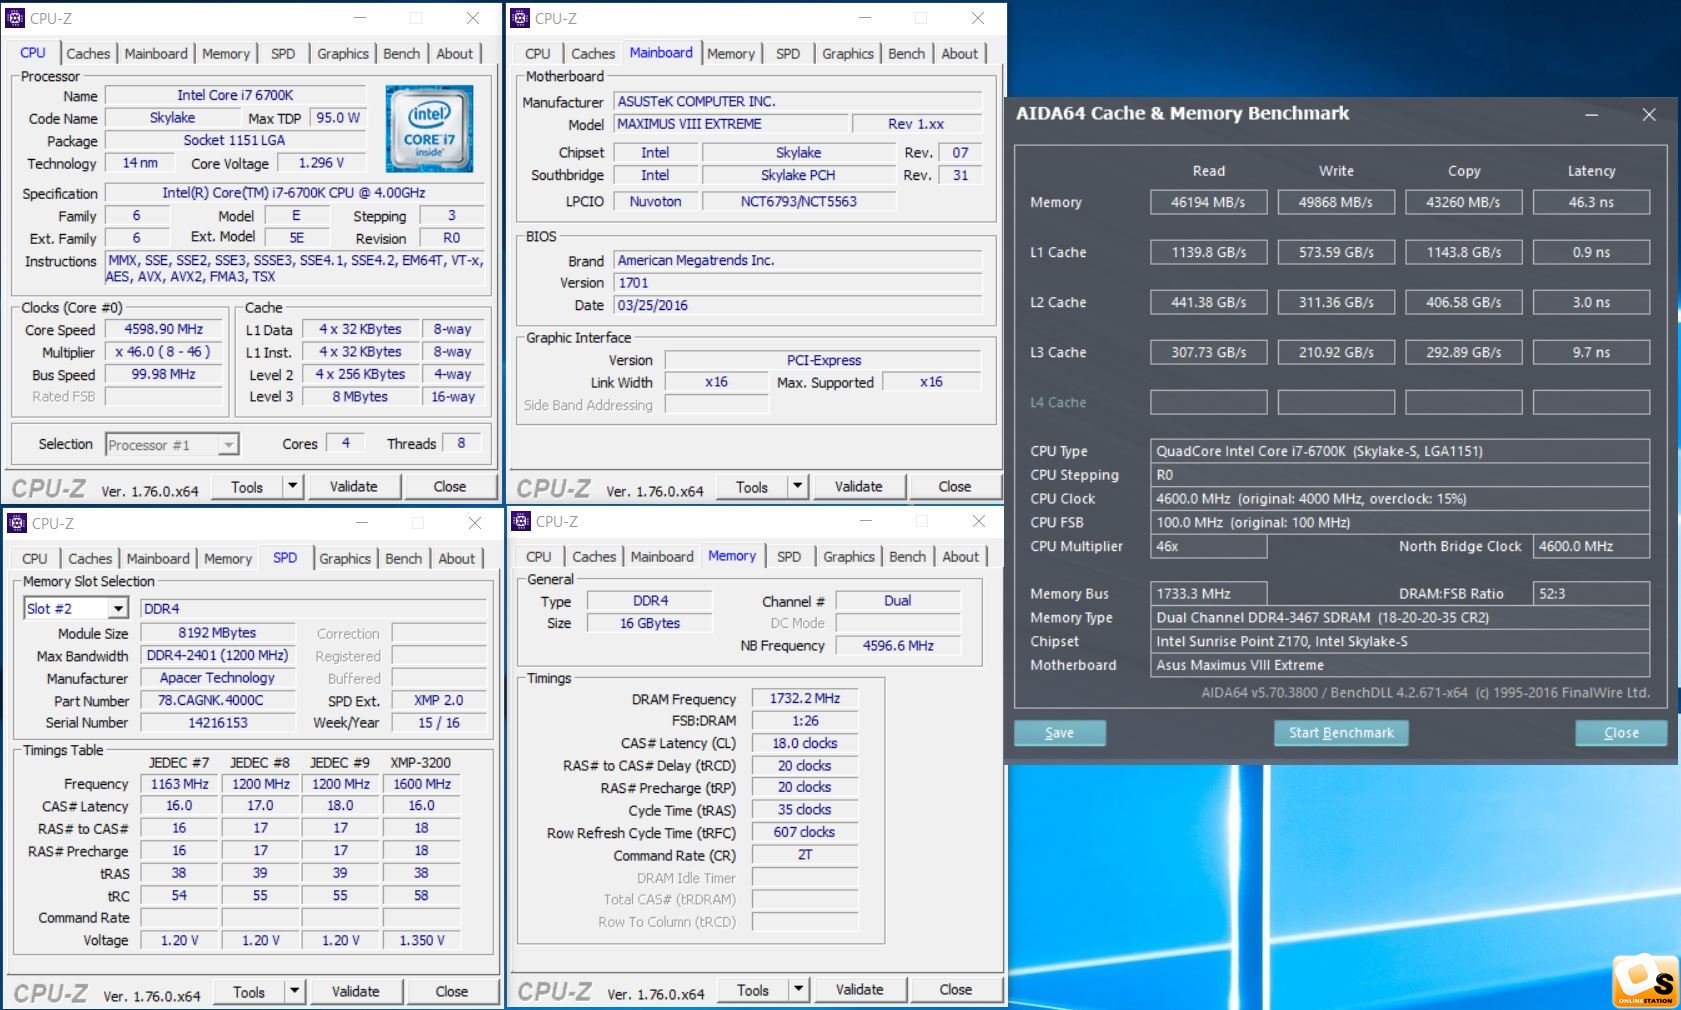Select the CPU tab in Memory window
The image size is (1681, 1010).
tap(539, 557)
